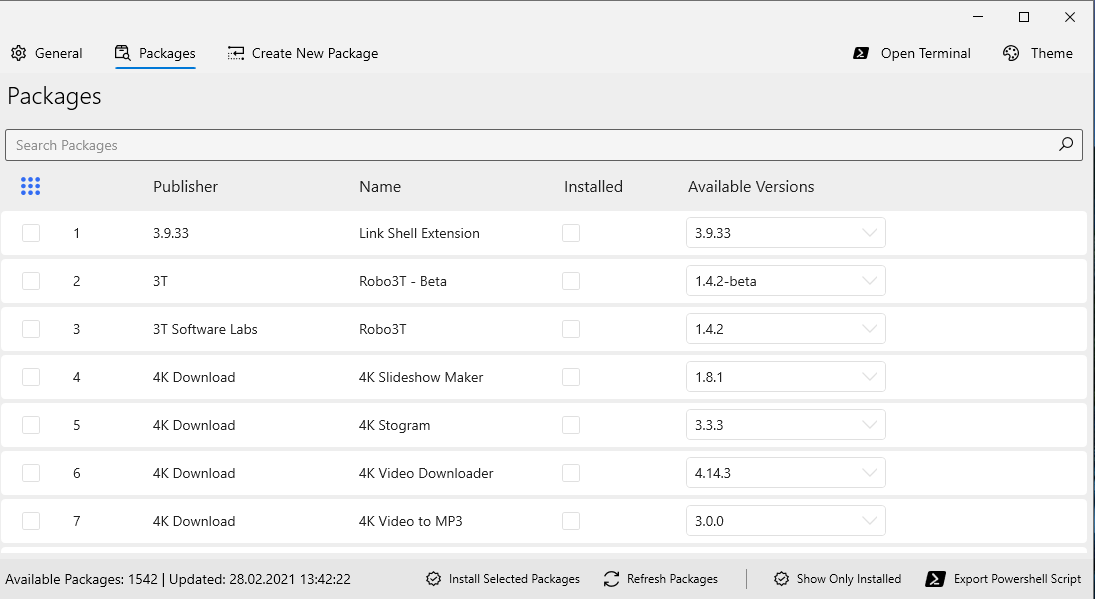This screenshot has width=1095, height=599.
Task: Click the blue dots grid icon
Action: (30, 186)
